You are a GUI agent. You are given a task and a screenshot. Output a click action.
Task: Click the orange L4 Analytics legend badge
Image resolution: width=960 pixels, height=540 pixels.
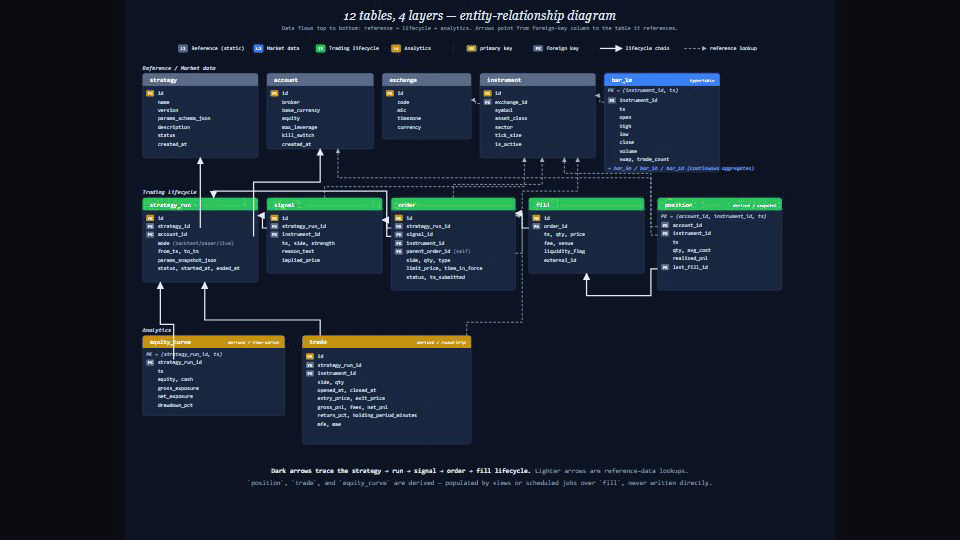click(396, 48)
